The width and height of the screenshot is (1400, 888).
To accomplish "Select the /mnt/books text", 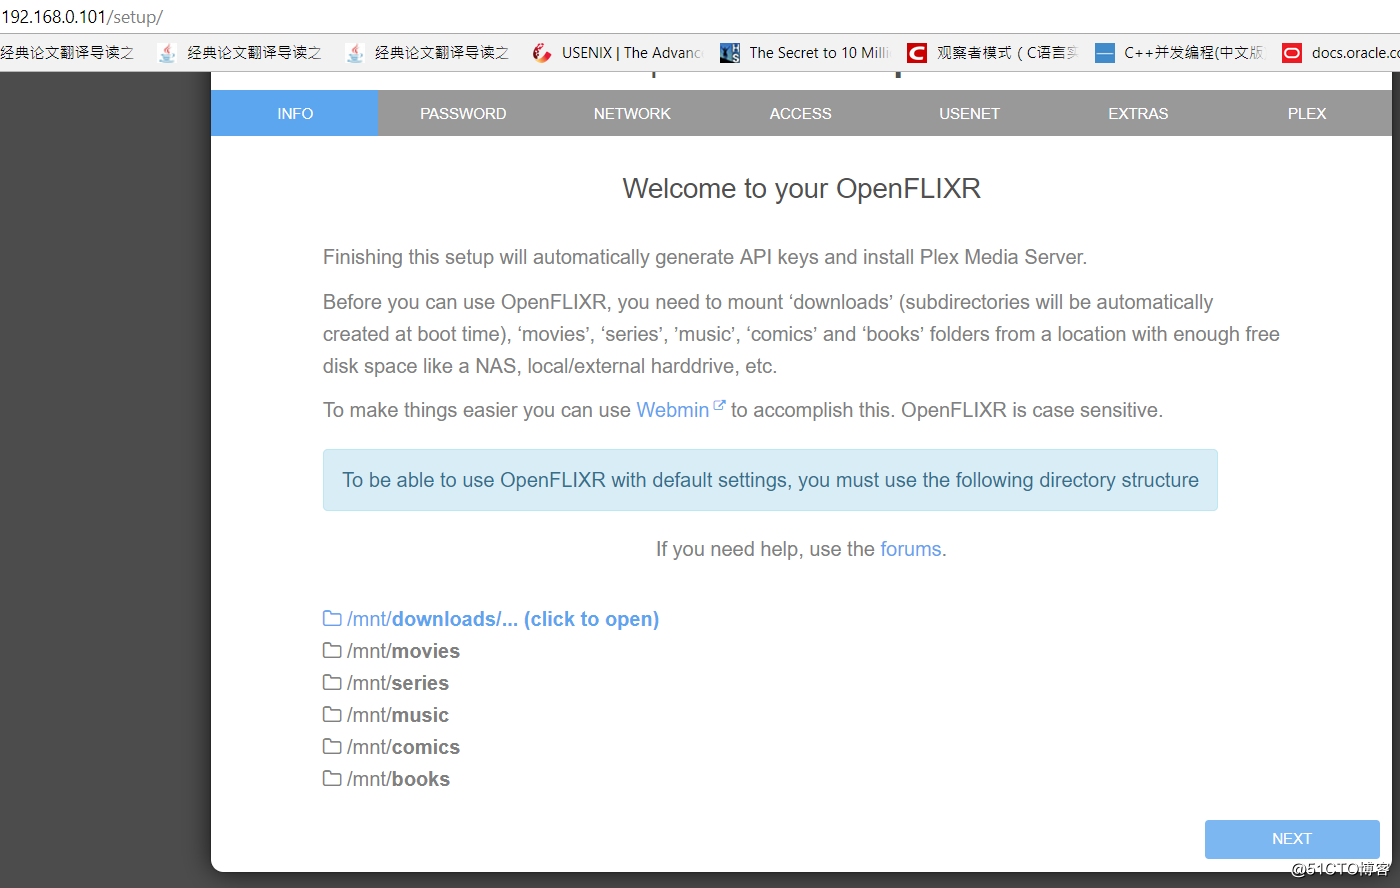I will pyautogui.click(x=398, y=779).
